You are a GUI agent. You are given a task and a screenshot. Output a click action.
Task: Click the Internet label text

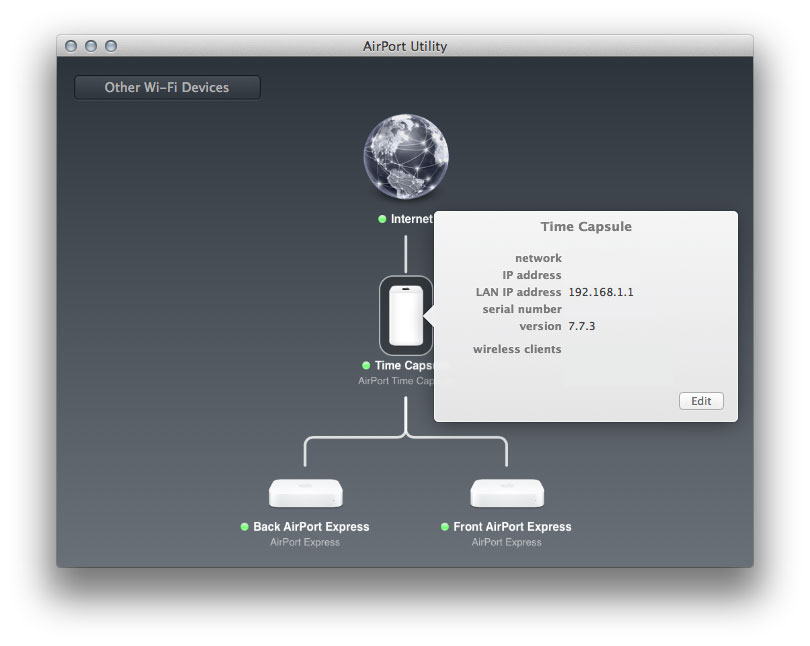[411, 219]
